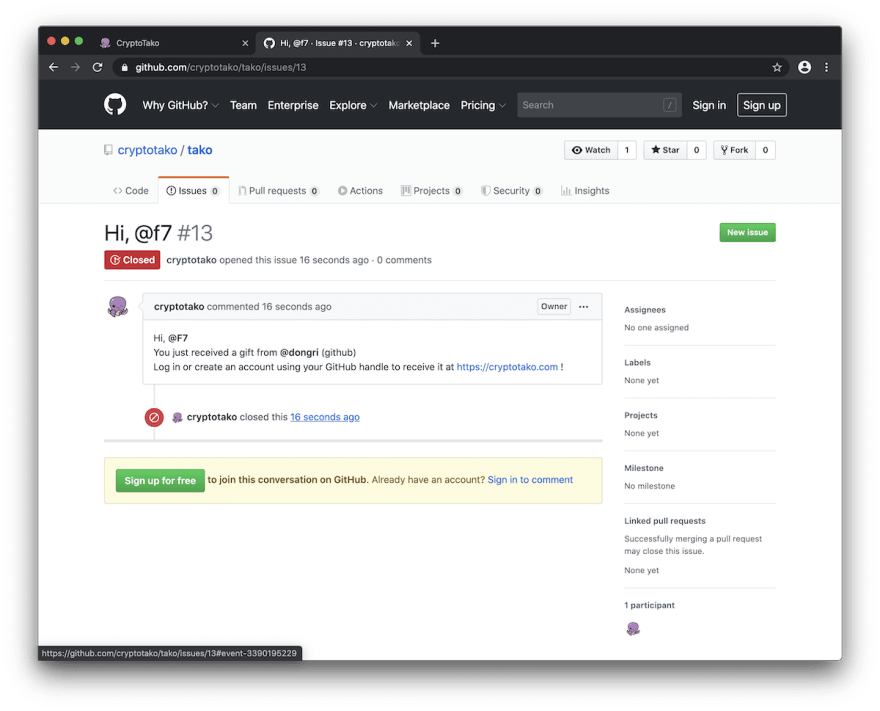The height and width of the screenshot is (711, 880).
Task: Open the comment's three-dot options menu
Action: pos(584,306)
